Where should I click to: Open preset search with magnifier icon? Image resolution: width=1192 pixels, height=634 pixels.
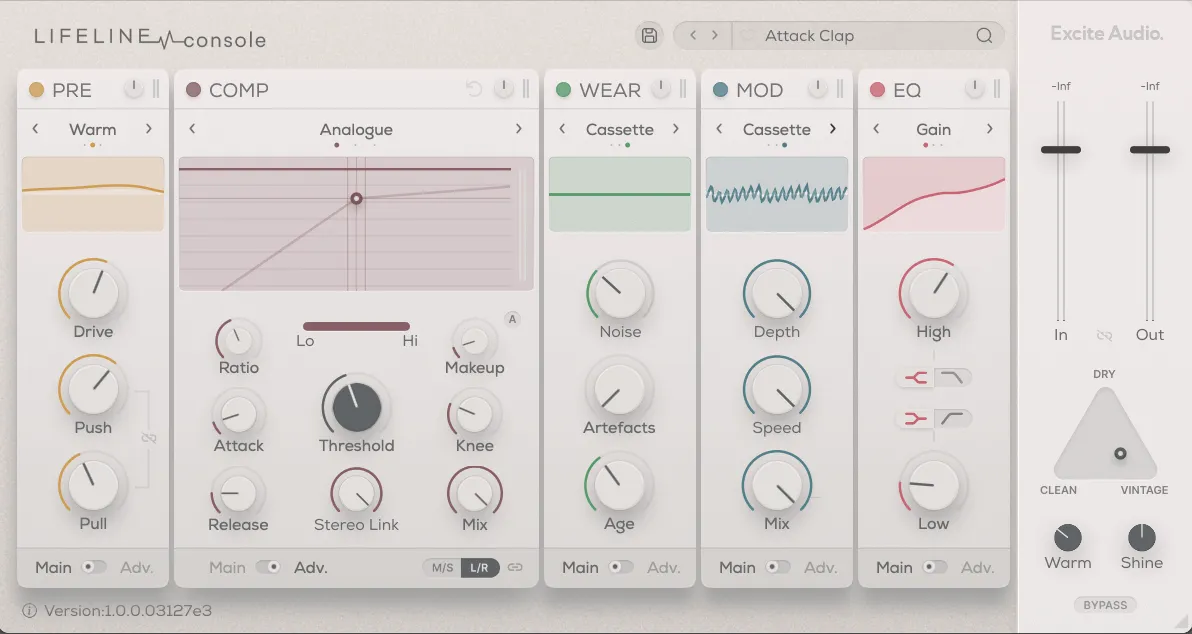pos(984,36)
